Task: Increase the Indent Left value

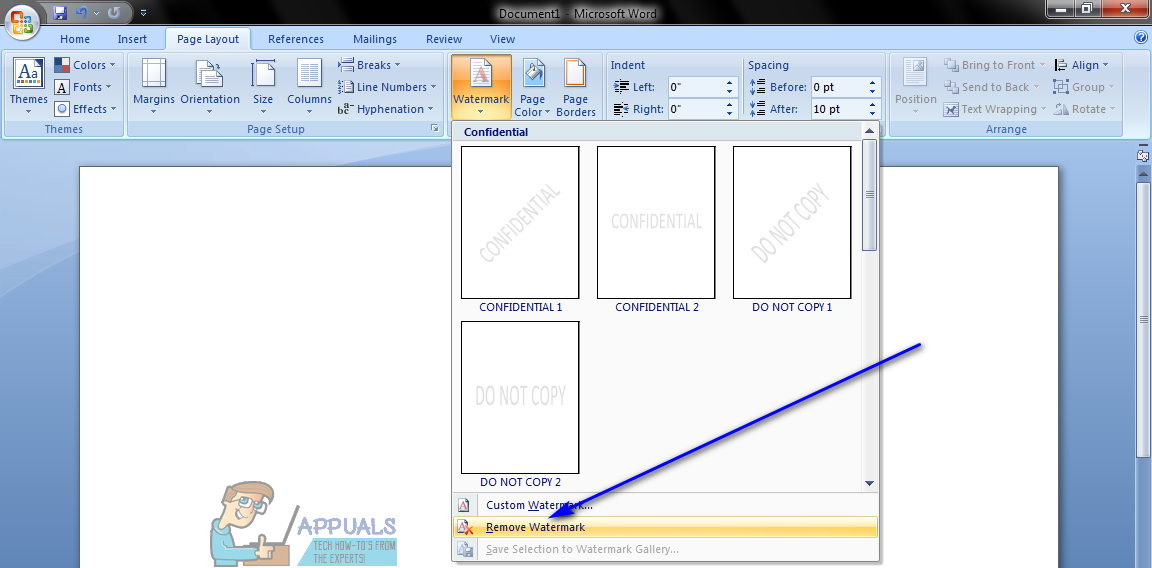Action: (730, 82)
